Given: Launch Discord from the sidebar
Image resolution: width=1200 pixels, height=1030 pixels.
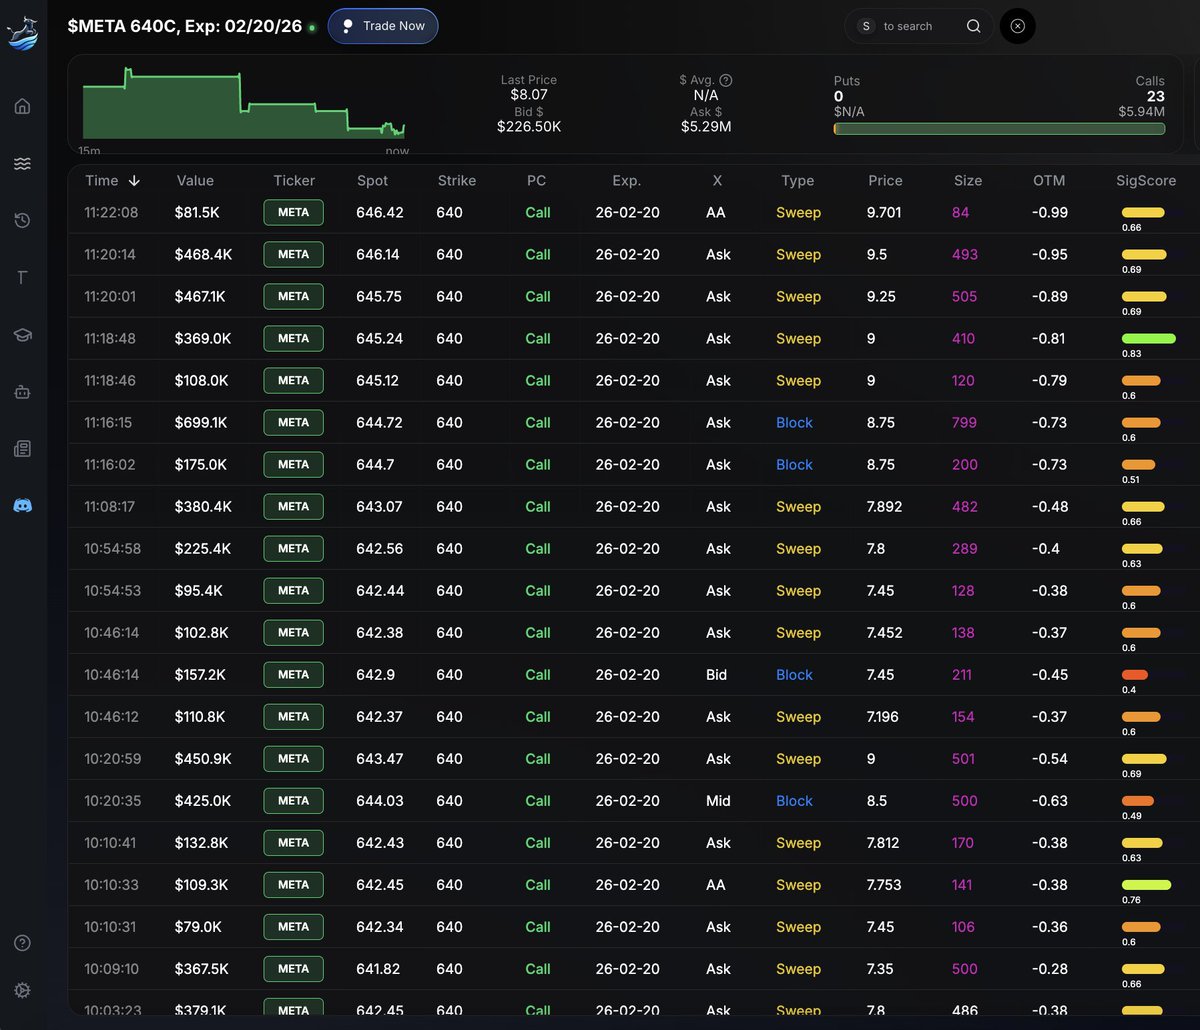Looking at the screenshot, I should (22, 505).
